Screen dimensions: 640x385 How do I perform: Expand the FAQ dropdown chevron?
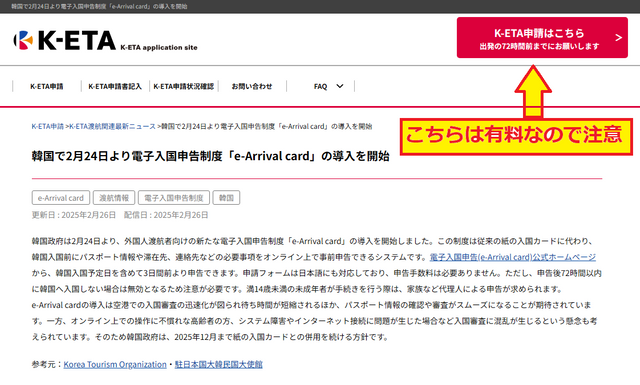340,86
